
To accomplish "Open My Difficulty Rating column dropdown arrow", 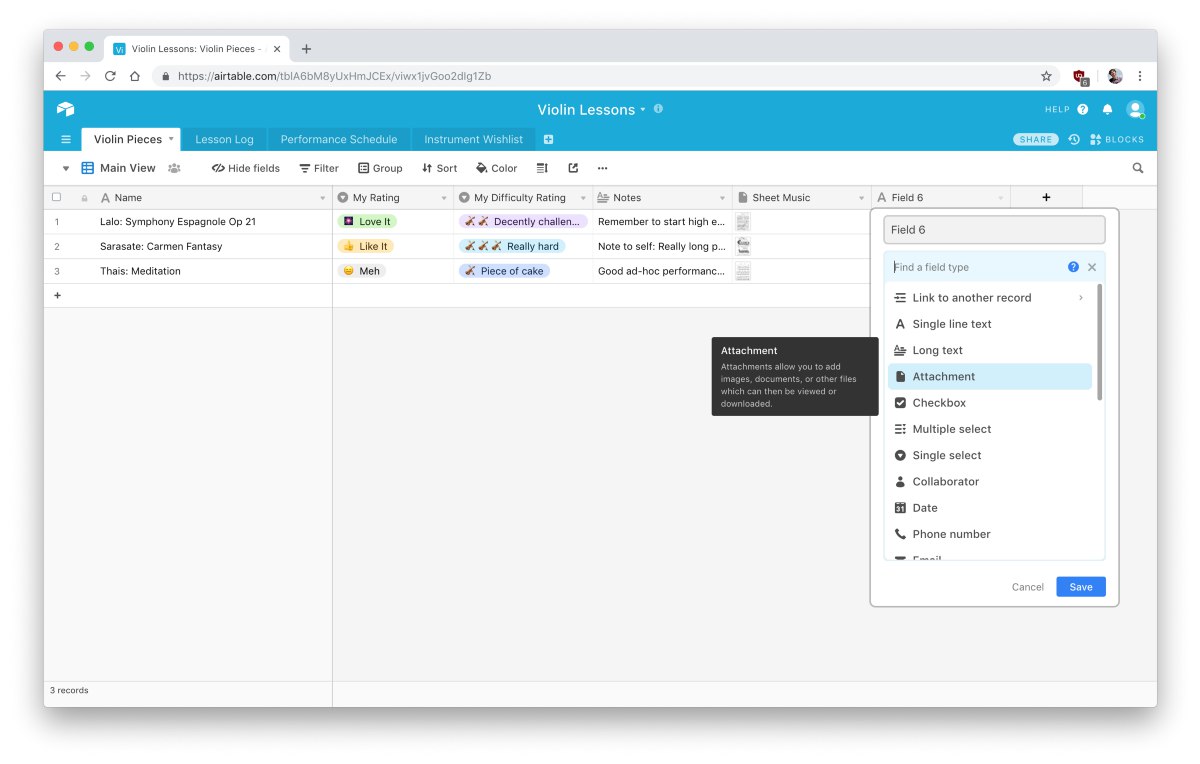I will (x=583, y=198).
